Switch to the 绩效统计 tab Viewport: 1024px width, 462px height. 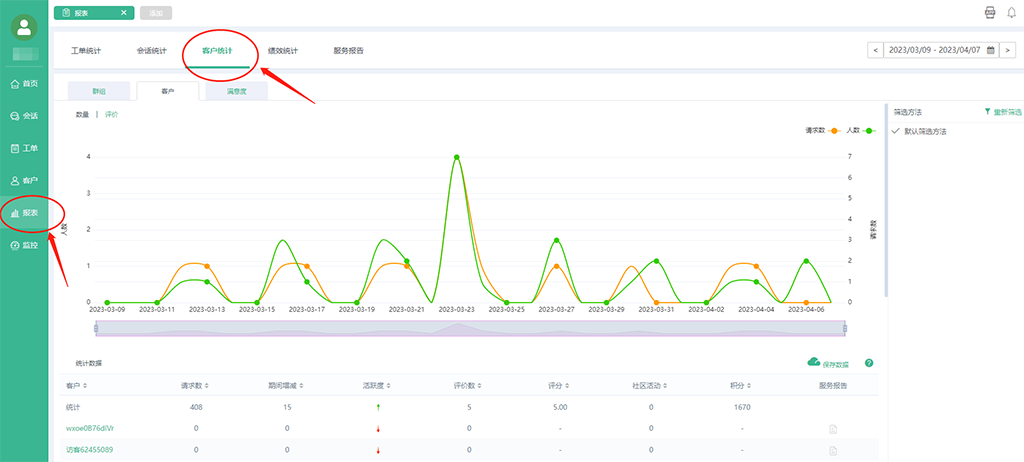[x=283, y=50]
